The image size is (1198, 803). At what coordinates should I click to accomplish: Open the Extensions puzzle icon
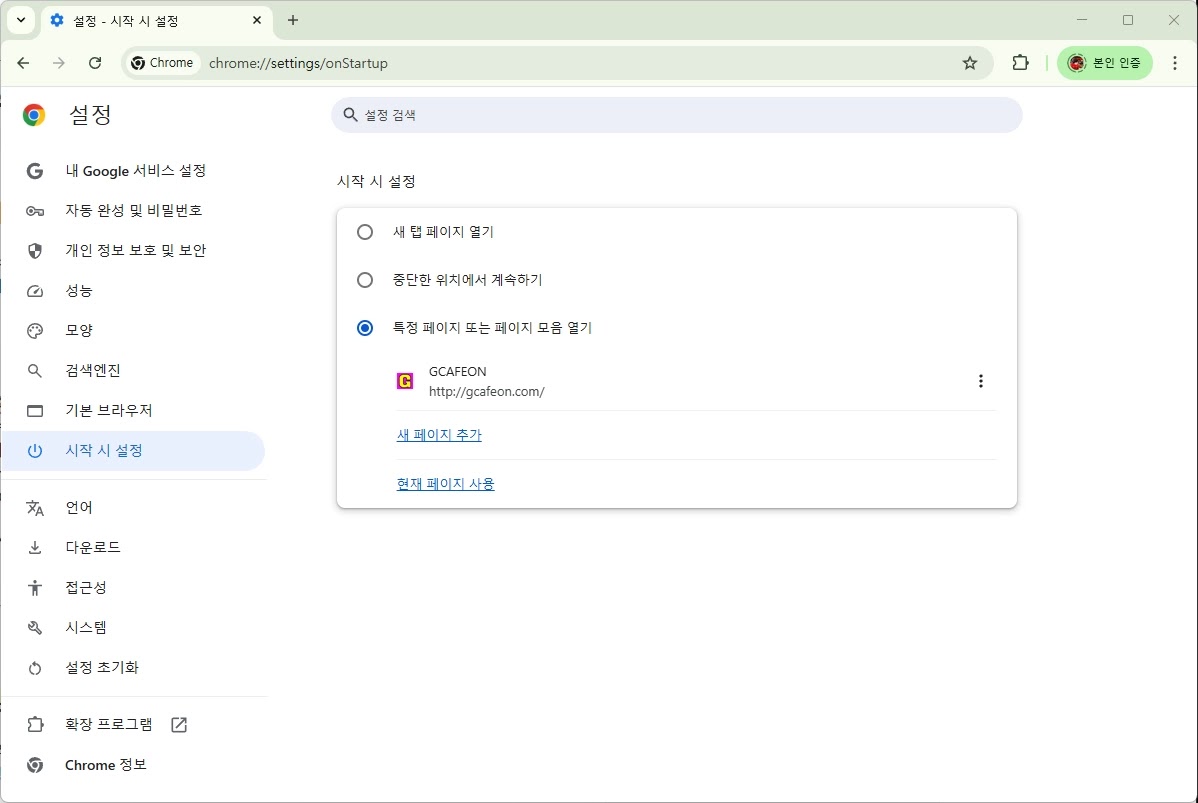(1020, 63)
